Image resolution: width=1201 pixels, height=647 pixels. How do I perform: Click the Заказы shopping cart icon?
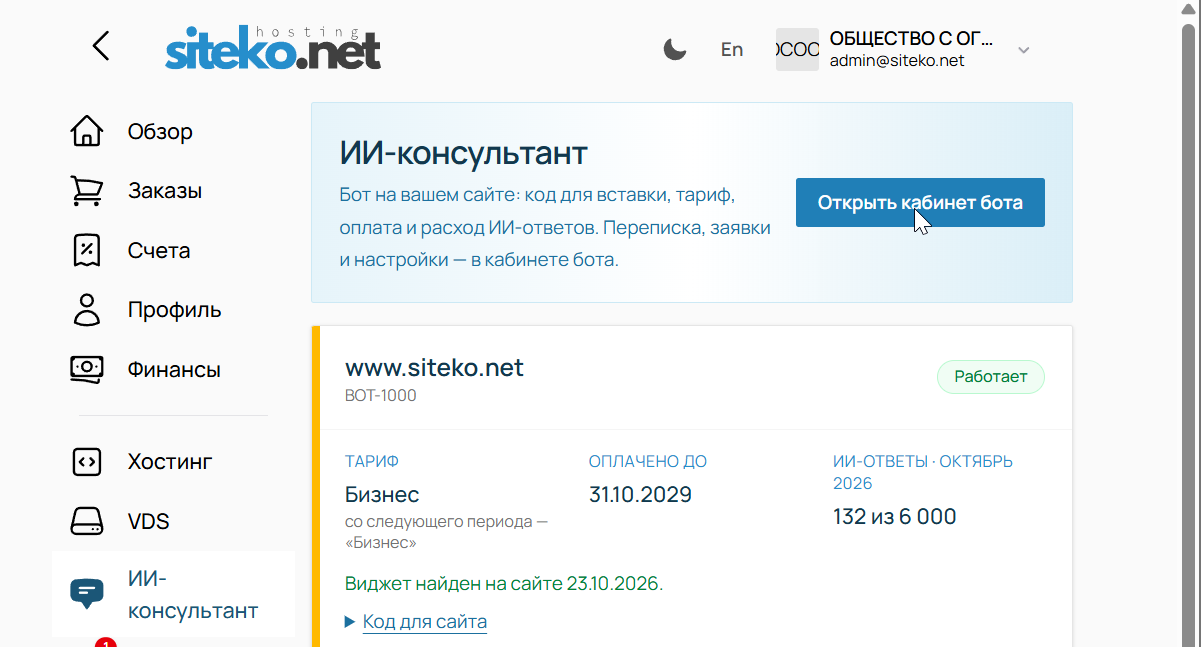(x=87, y=191)
